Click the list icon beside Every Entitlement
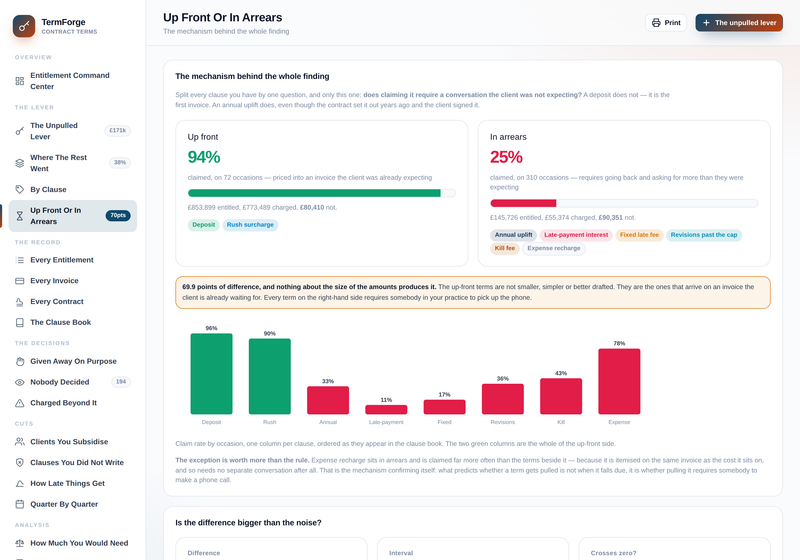The image size is (800, 560). point(19,260)
